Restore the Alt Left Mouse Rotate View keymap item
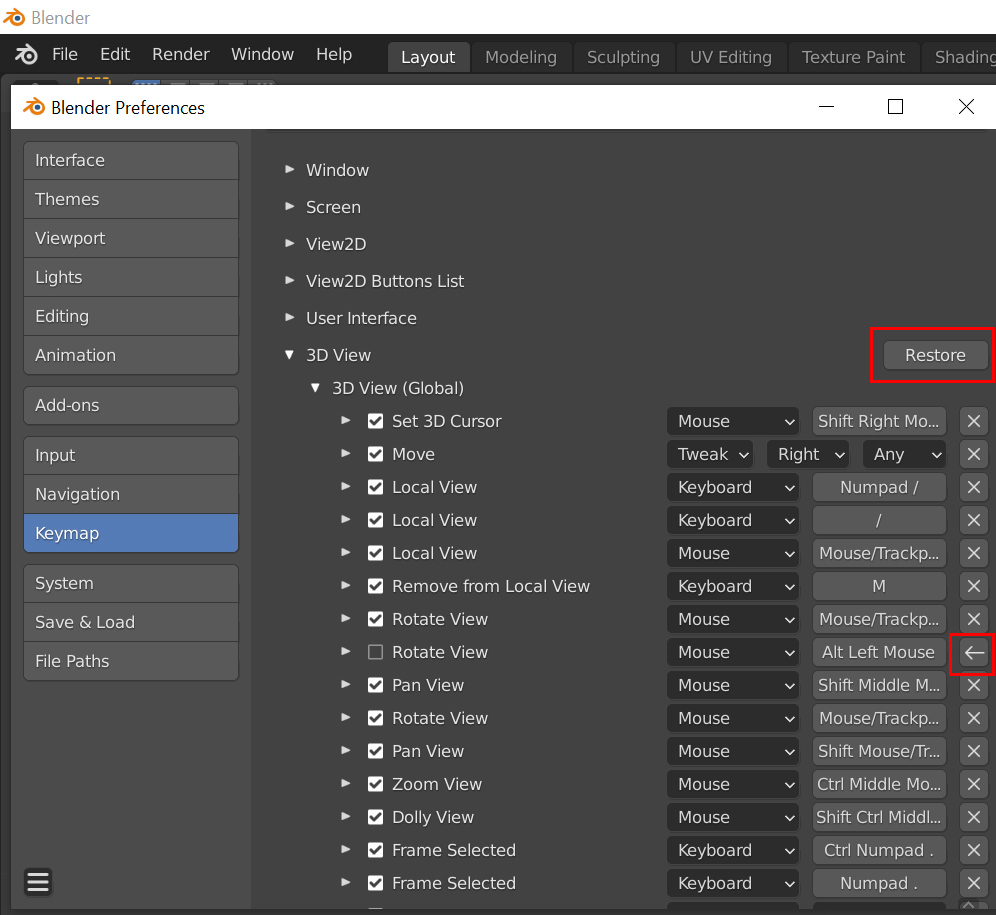Image resolution: width=996 pixels, height=915 pixels. pyautogui.click(x=973, y=653)
